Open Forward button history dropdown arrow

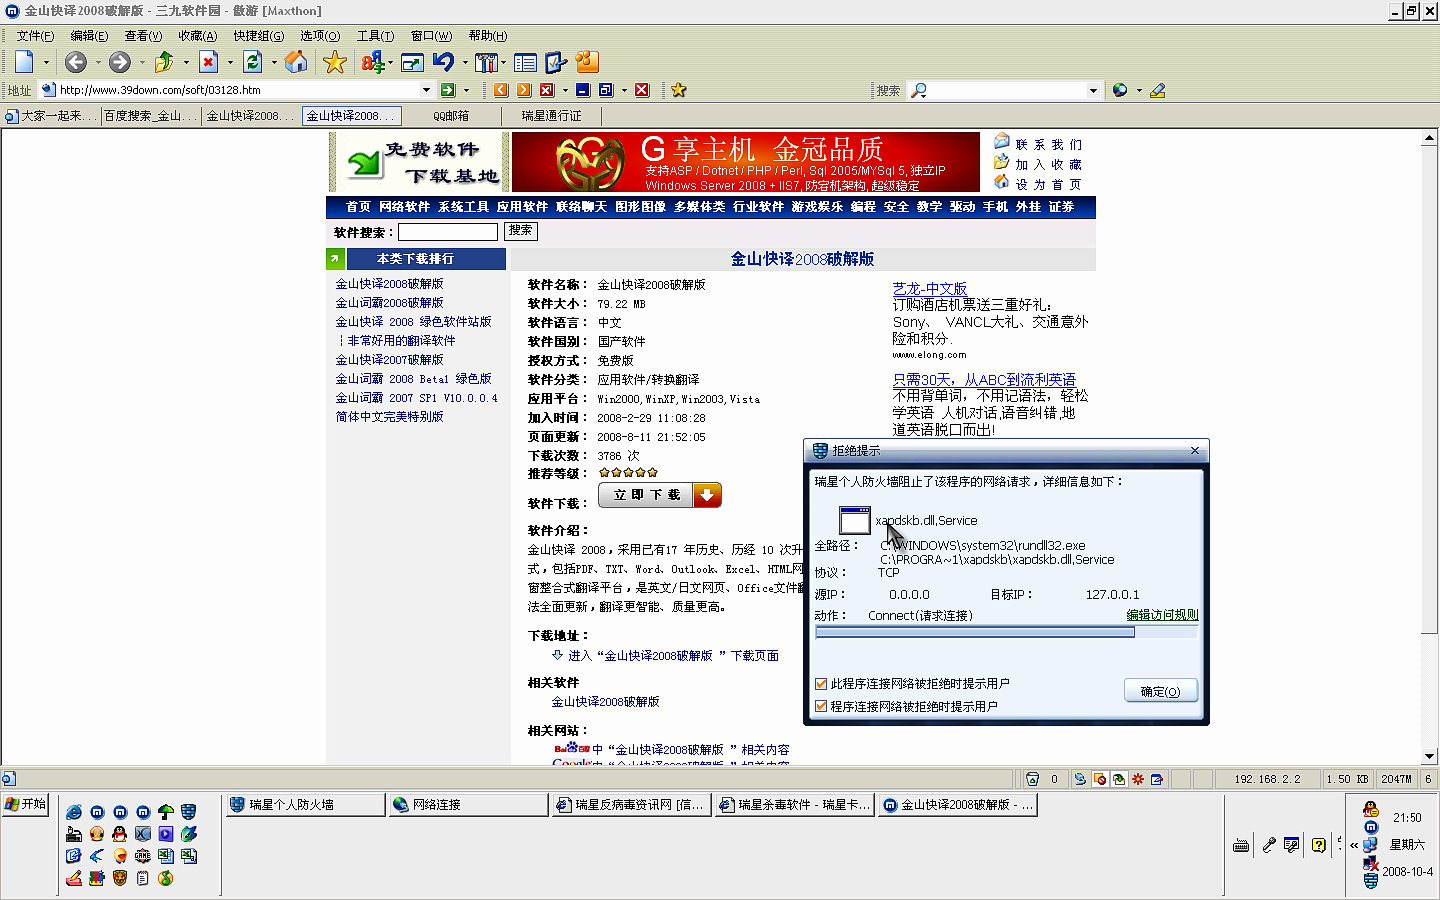pyautogui.click(x=142, y=62)
